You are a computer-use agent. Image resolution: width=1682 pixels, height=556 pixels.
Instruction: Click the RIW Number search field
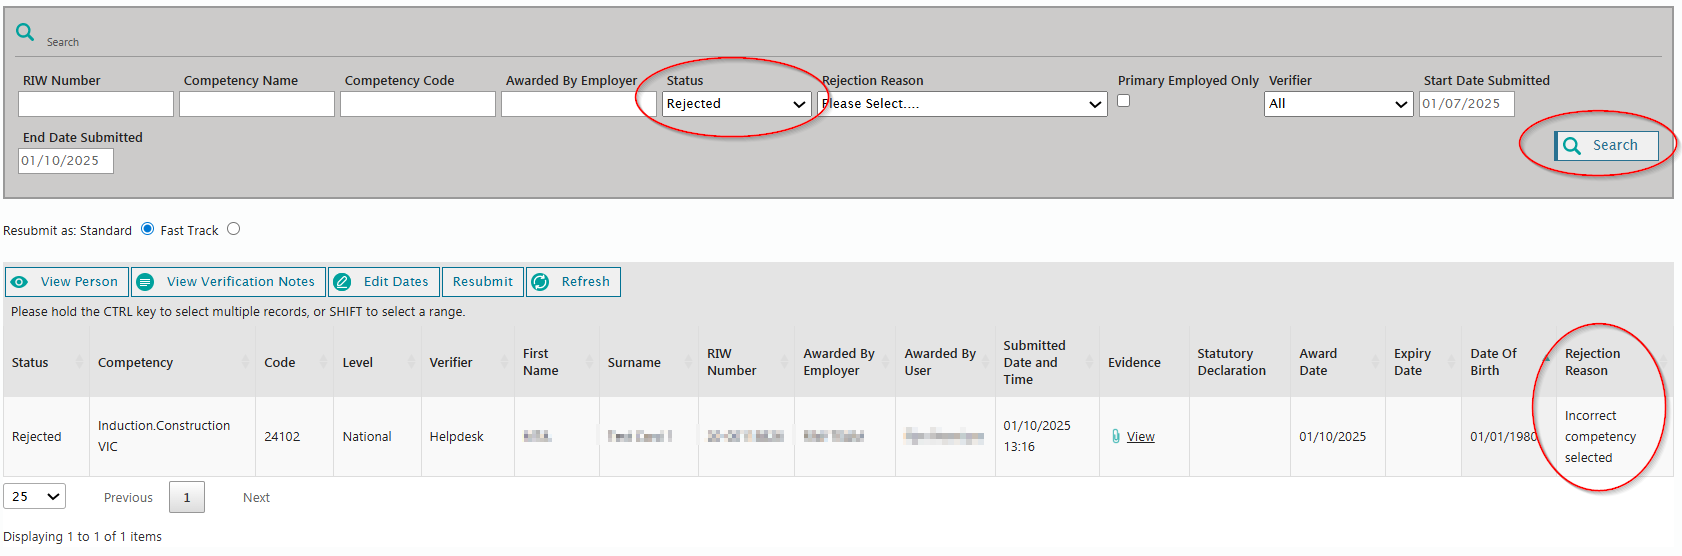tap(96, 104)
